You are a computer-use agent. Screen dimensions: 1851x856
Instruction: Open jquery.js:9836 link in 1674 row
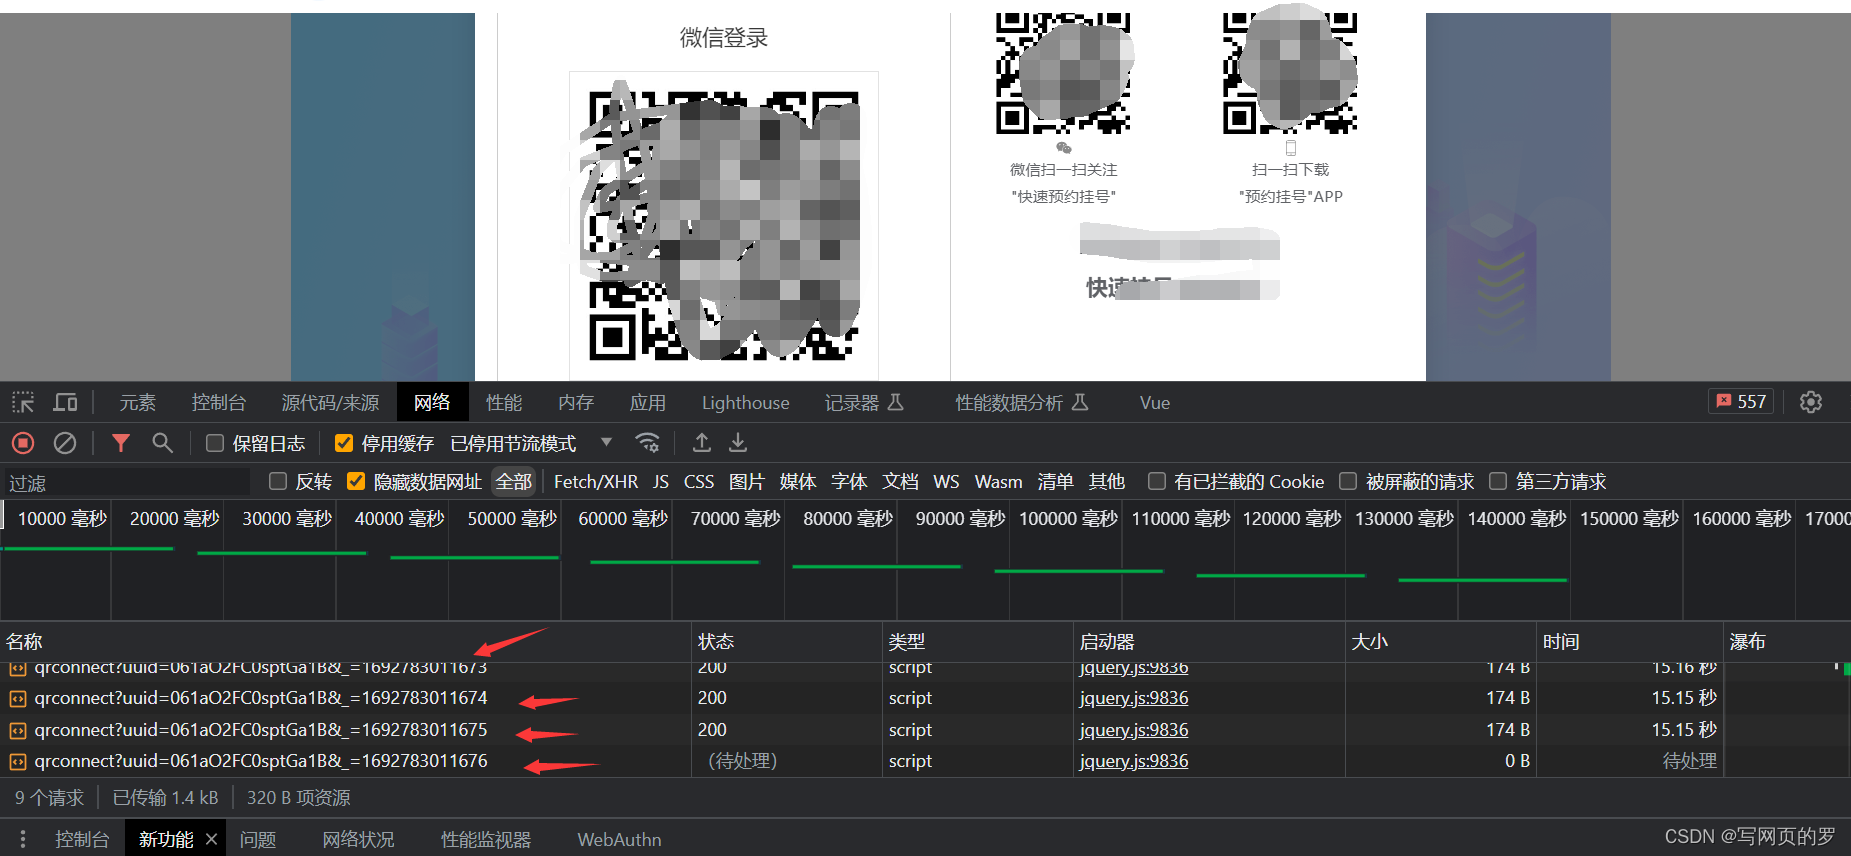tap(1134, 698)
